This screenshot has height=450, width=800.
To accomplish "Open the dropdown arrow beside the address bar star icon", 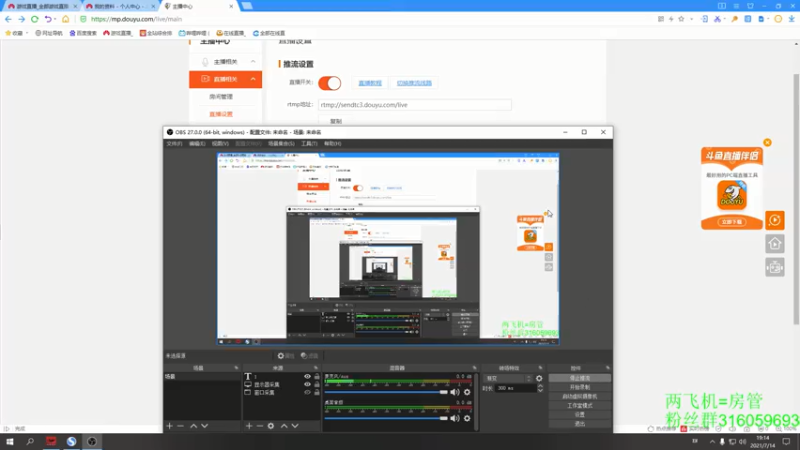I will tap(691, 19).
